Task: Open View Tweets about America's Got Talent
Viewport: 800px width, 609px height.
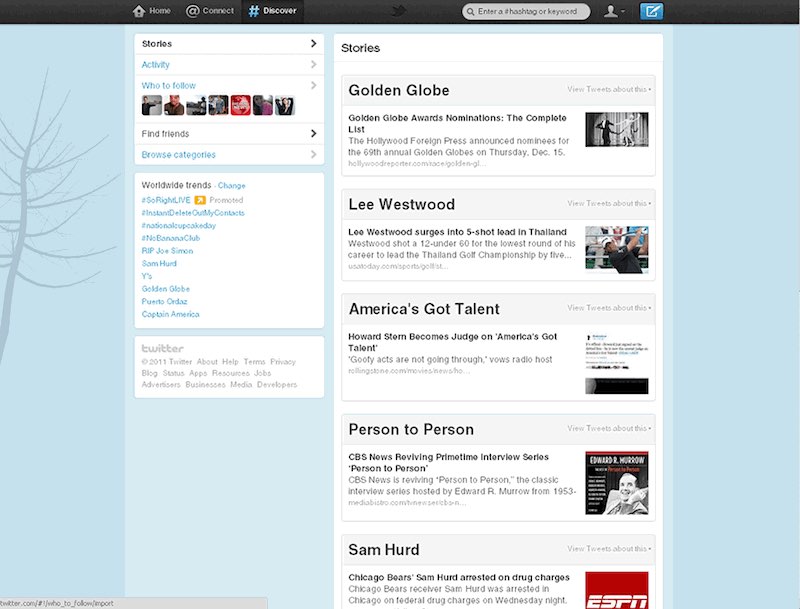Action: (609, 308)
